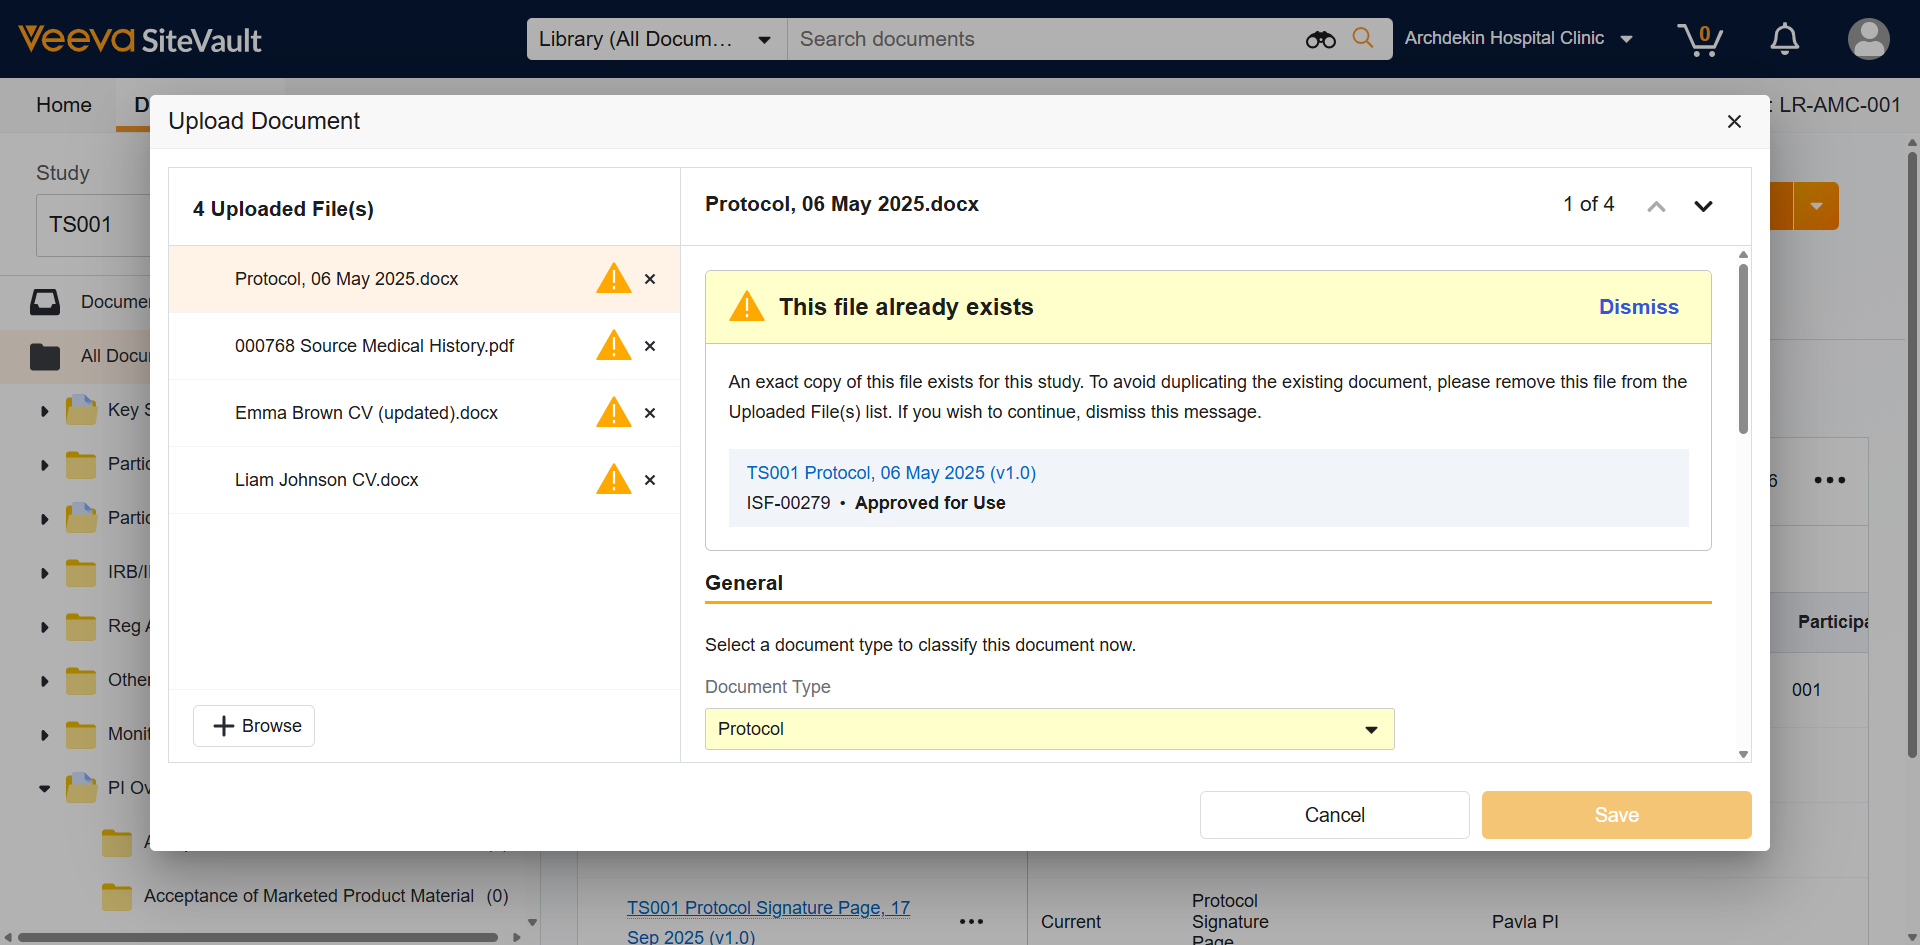Save the uploaded documents
The width and height of the screenshot is (1920, 945).
click(1615, 815)
